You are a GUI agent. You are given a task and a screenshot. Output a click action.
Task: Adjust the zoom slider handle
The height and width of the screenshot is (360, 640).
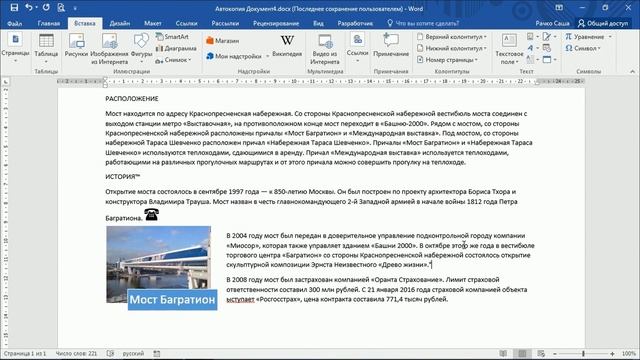click(583, 353)
